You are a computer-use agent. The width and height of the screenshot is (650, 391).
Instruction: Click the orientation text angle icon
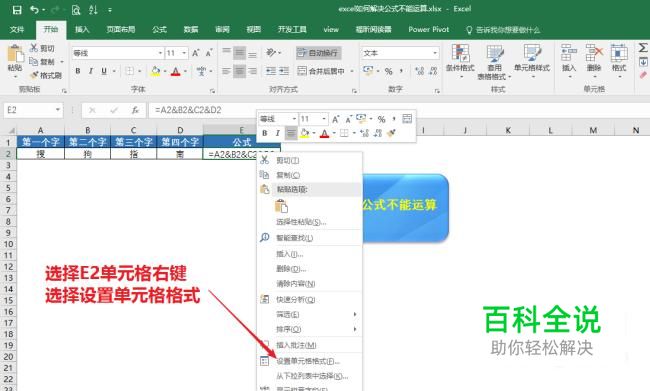click(x=271, y=53)
